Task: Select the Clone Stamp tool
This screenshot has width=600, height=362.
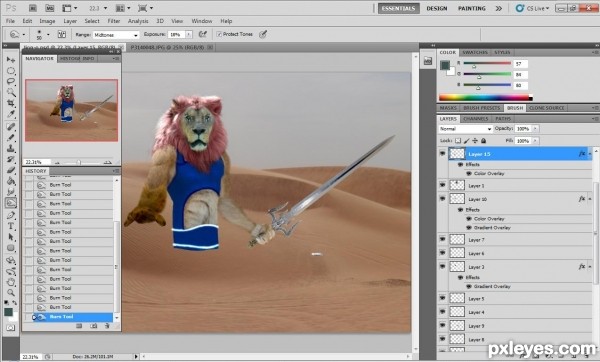Action: [11, 148]
